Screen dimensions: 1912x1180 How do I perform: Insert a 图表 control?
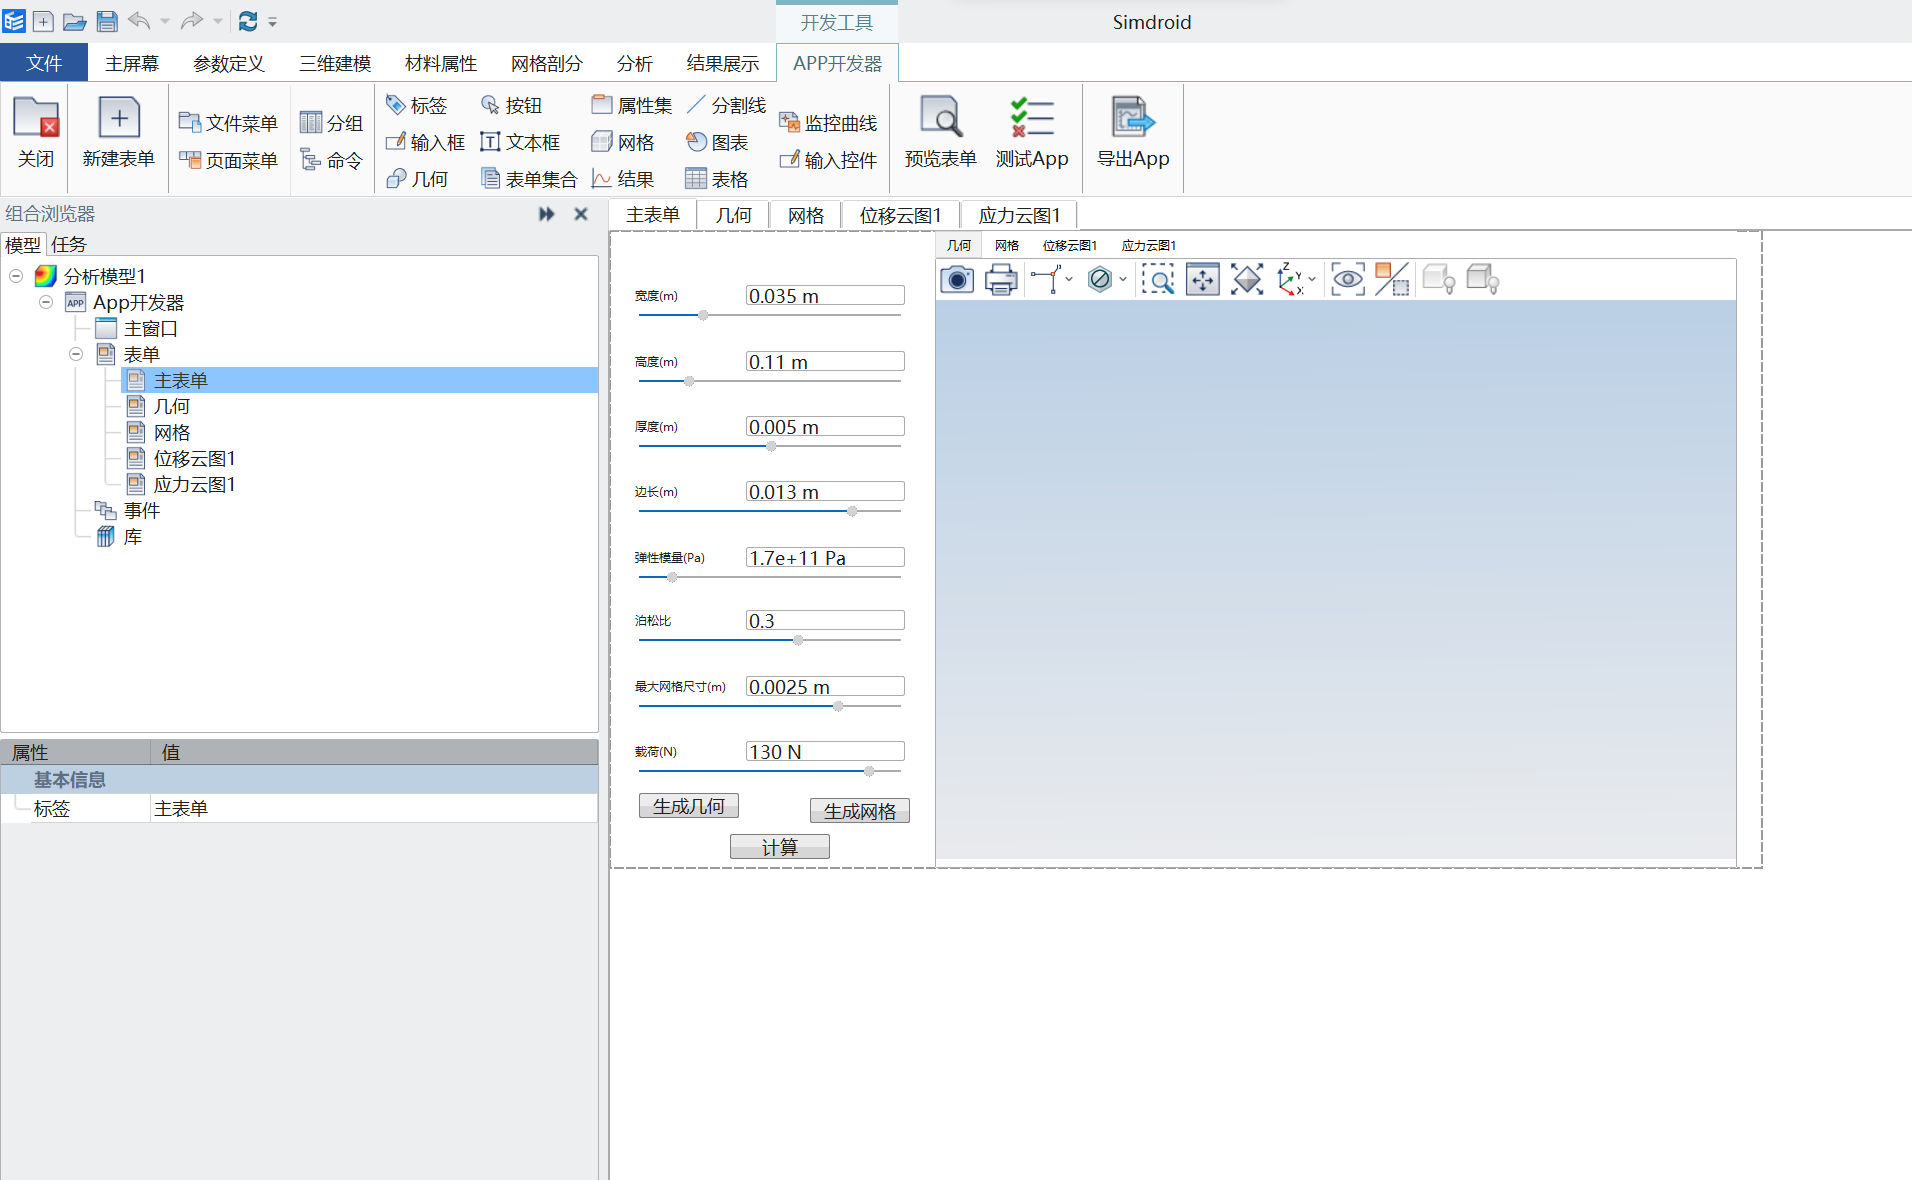pos(717,142)
